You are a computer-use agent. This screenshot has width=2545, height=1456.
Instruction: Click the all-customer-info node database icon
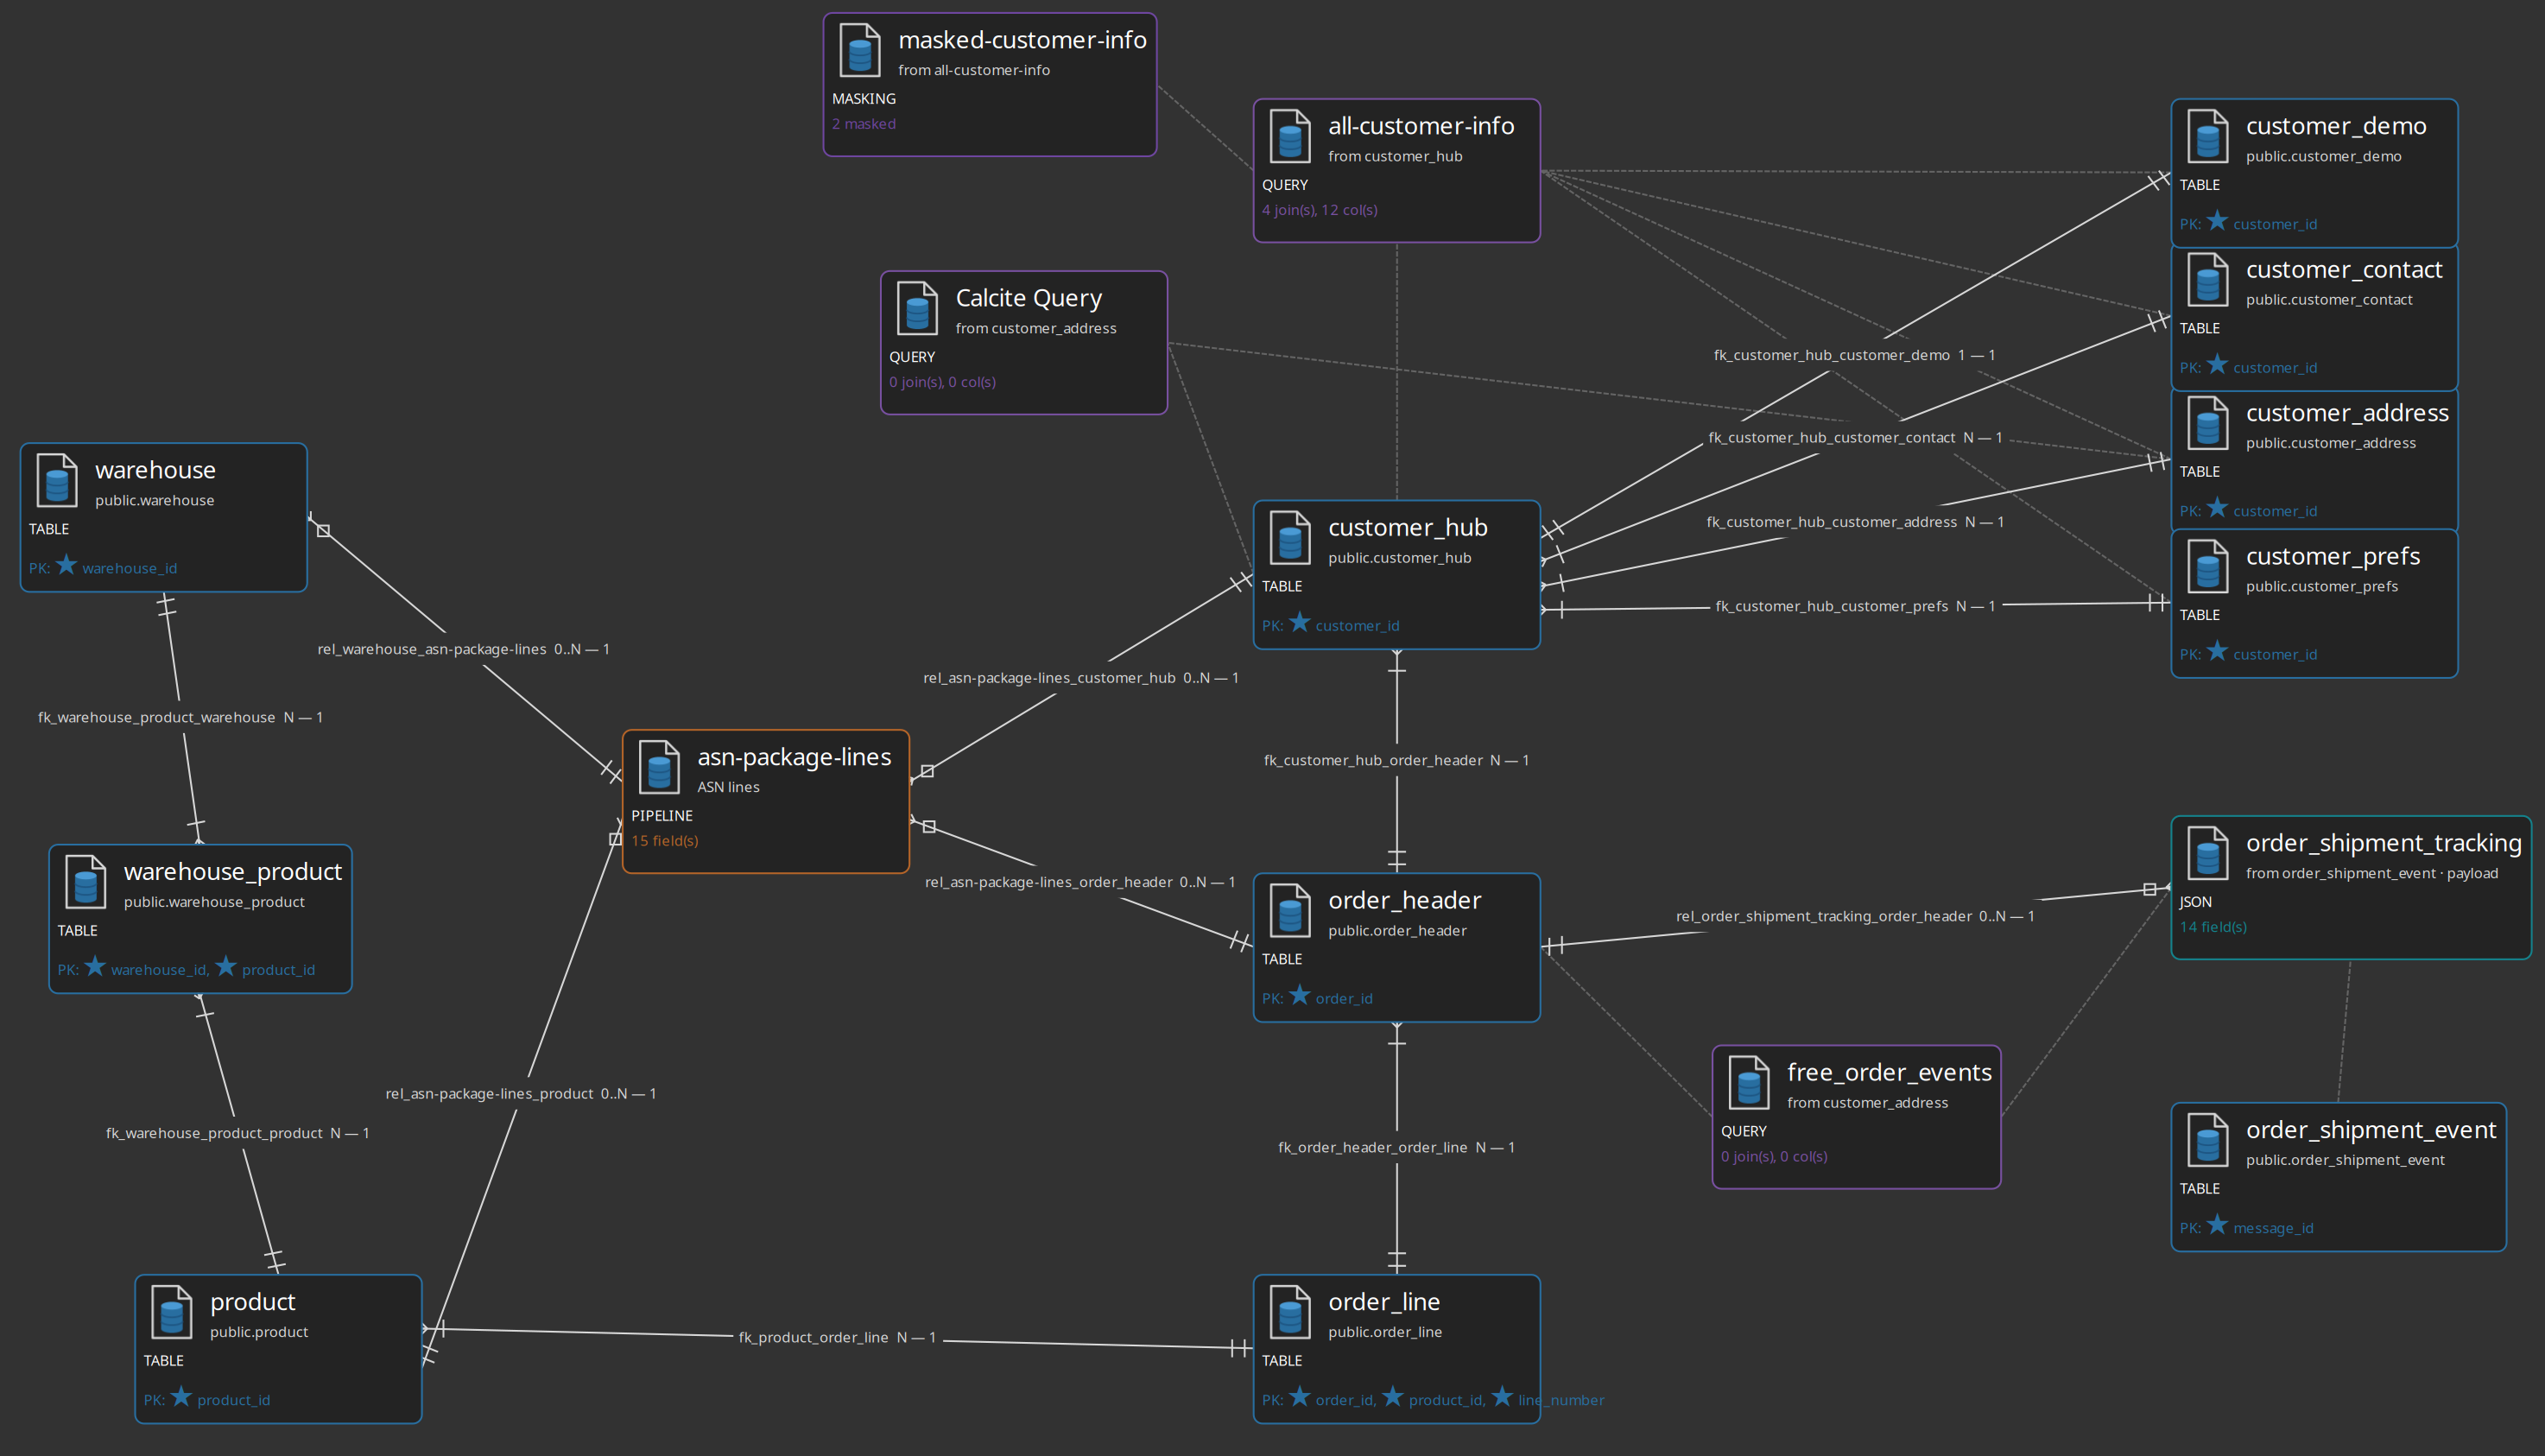click(1290, 137)
